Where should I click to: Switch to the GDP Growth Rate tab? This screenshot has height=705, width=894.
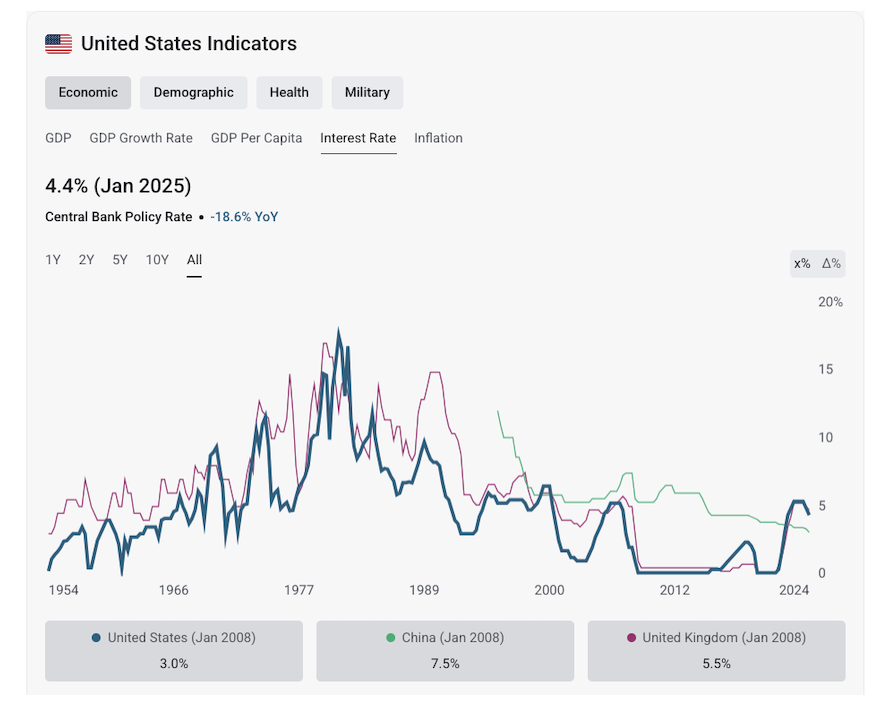[141, 138]
